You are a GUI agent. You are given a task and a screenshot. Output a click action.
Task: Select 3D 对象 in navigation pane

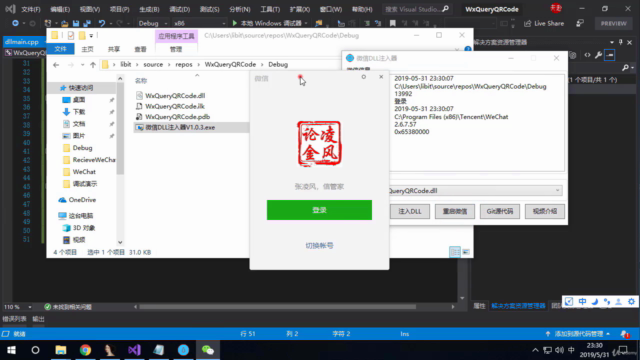point(84,228)
